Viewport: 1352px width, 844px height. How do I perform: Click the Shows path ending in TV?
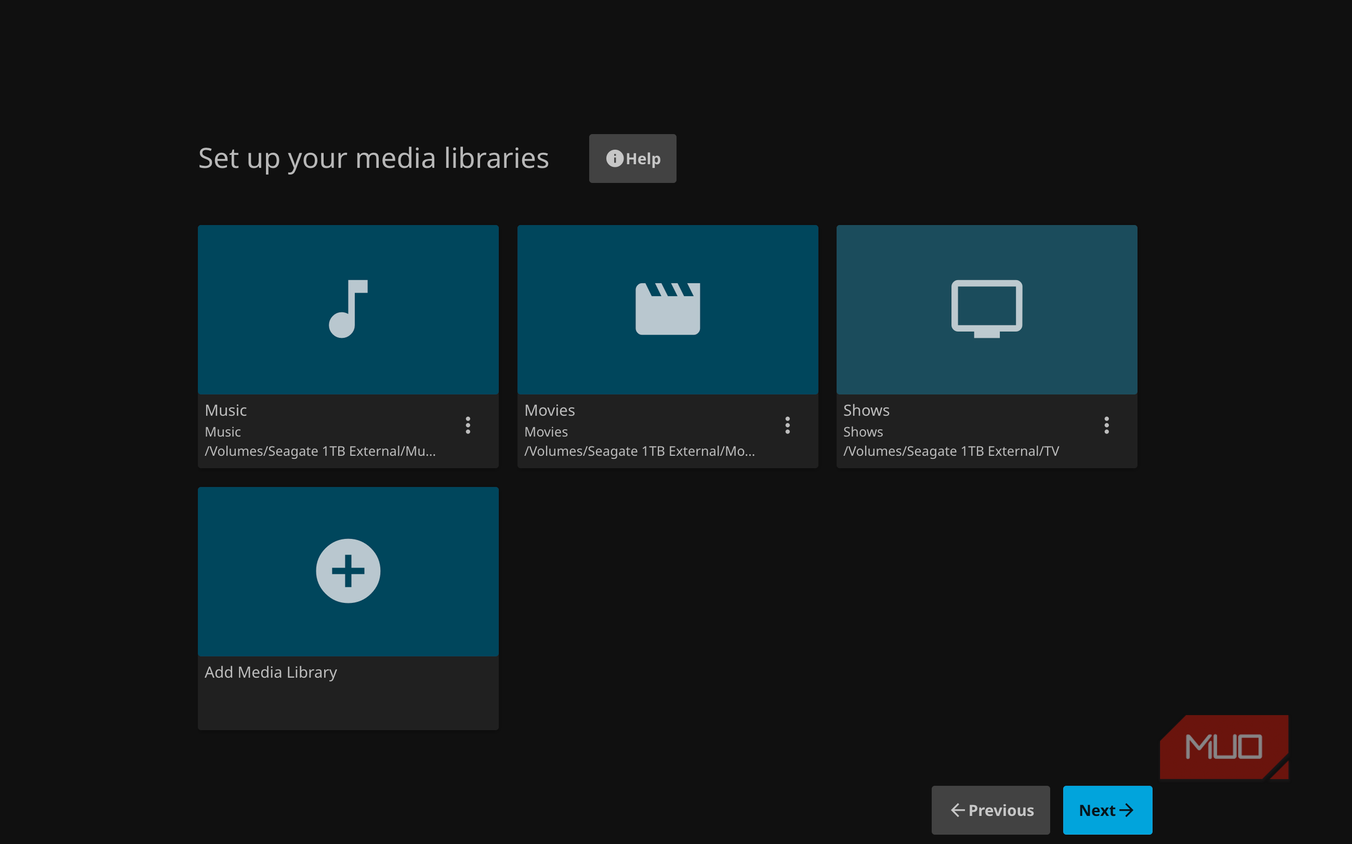(951, 451)
